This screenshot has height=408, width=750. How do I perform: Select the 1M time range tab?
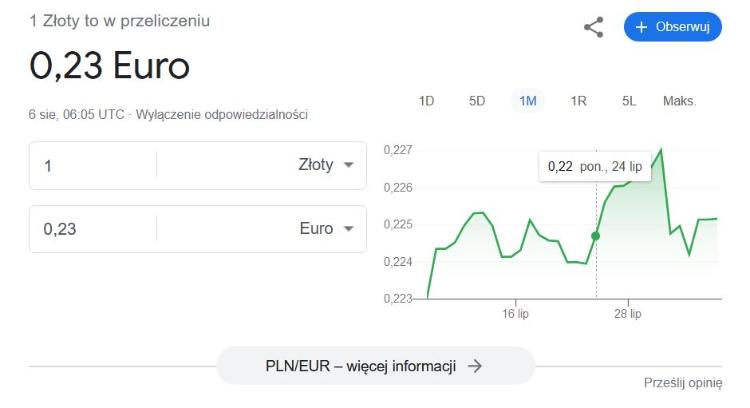click(528, 101)
